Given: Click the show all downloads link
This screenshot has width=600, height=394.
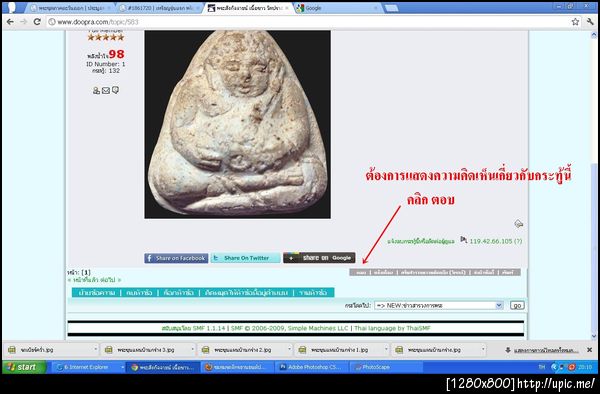Looking at the screenshot, I should tap(546, 350).
